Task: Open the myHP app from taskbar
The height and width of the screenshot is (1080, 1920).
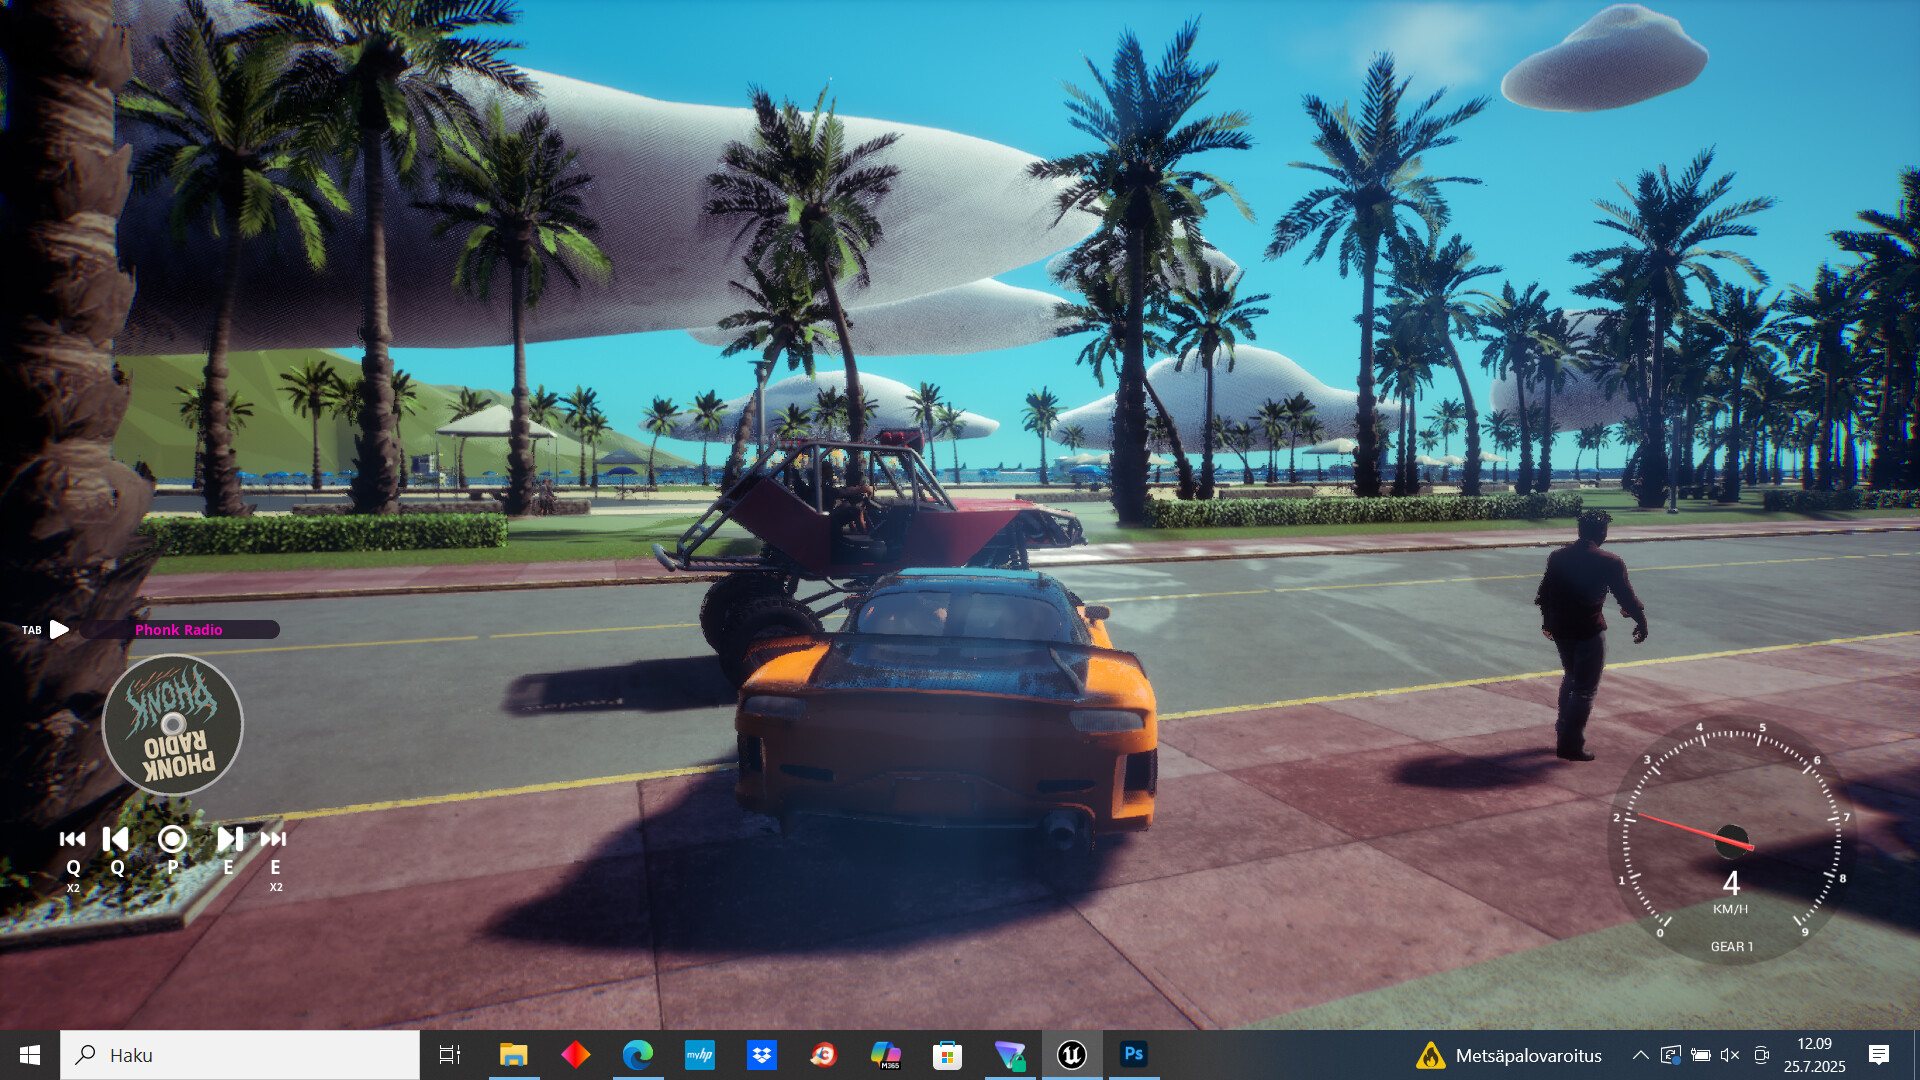Action: tap(699, 1054)
